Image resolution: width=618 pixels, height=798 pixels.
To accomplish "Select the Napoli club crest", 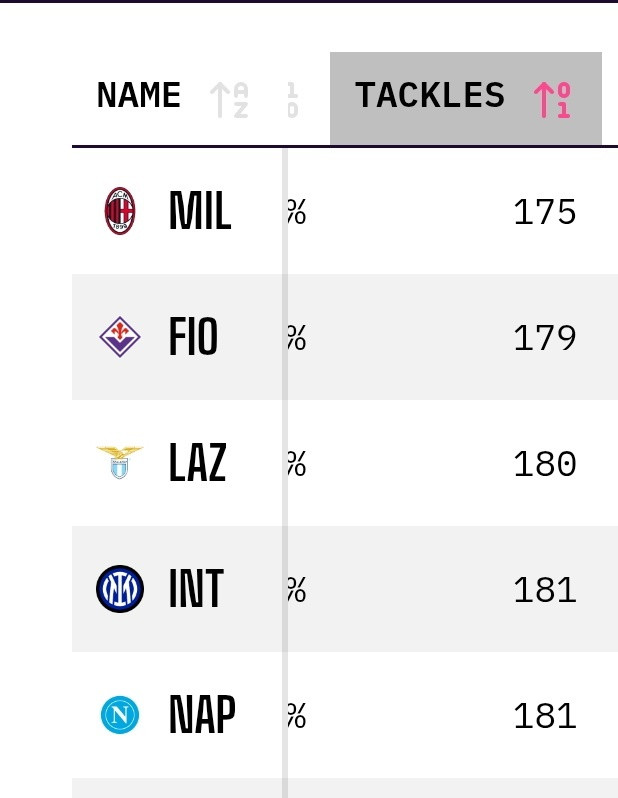I will [120, 715].
